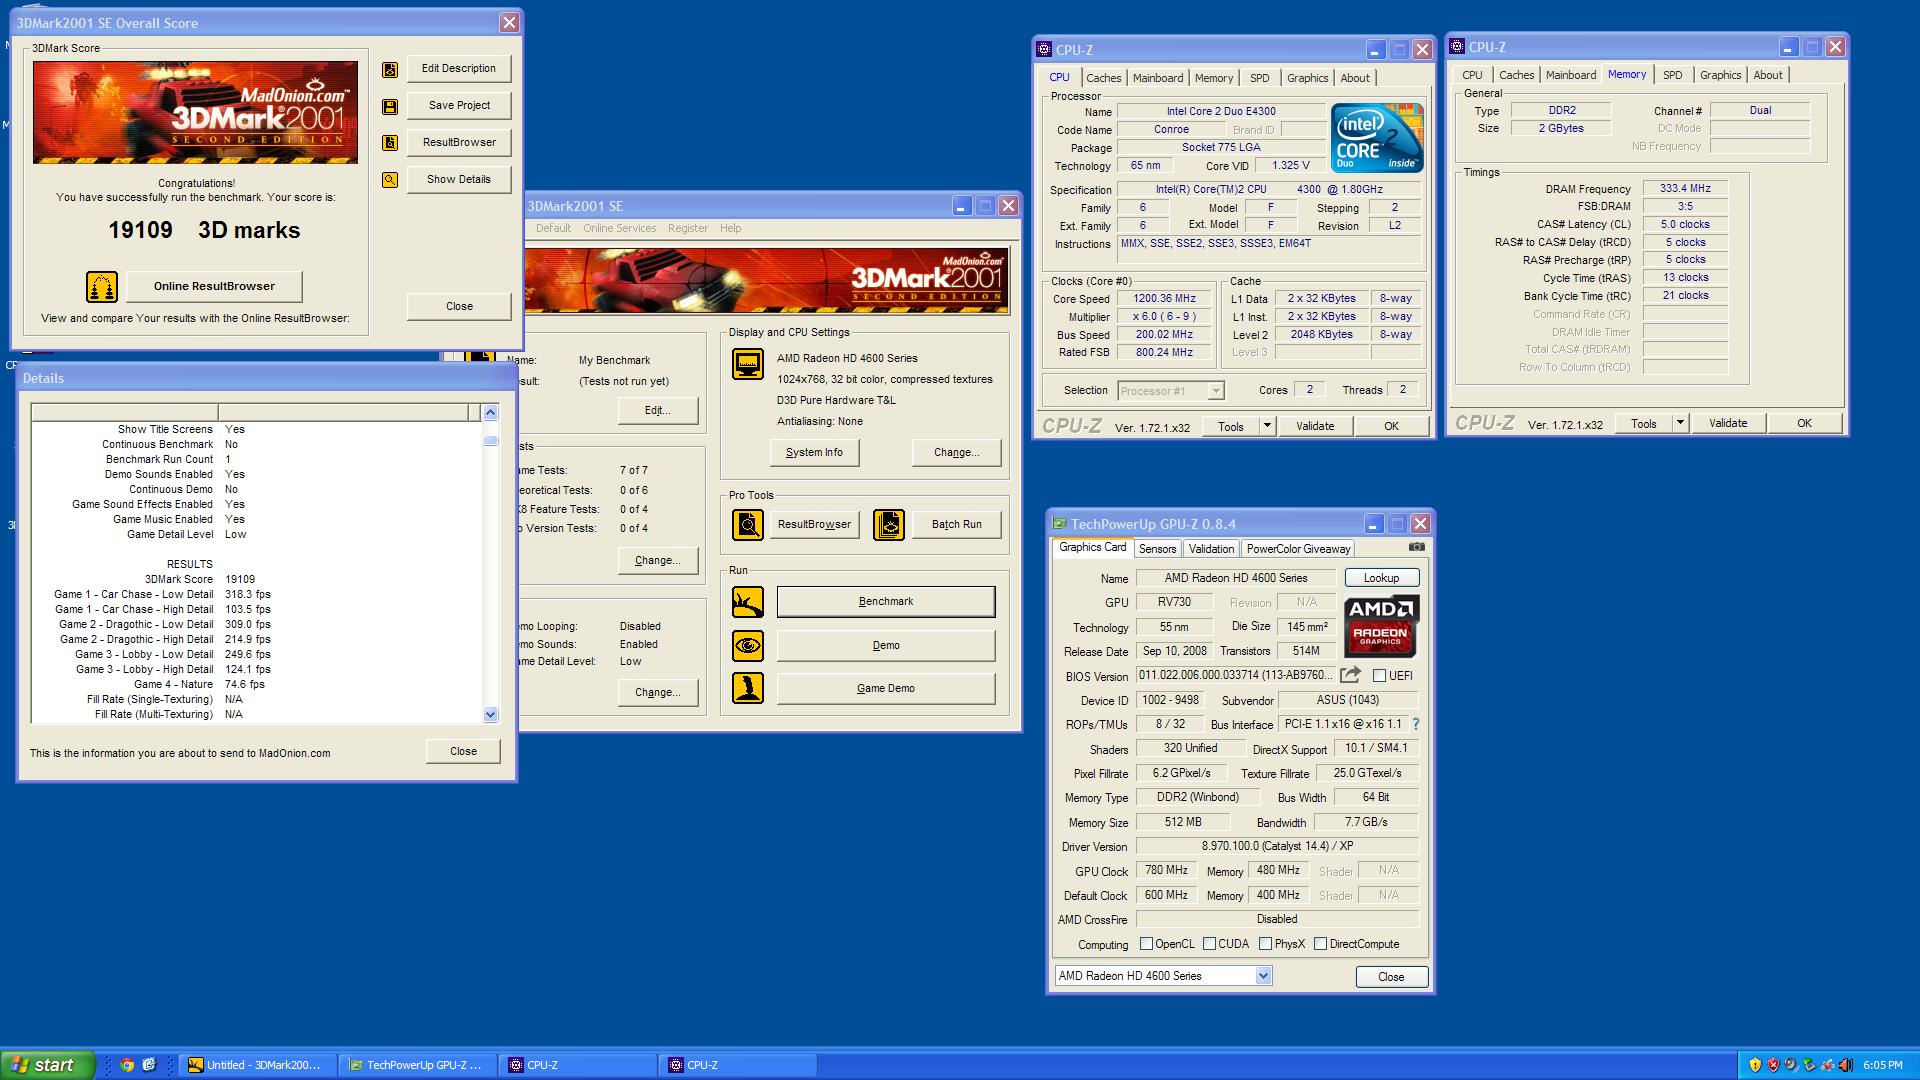
Task: Click the Benchmark run icon
Action: [x=748, y=602]
